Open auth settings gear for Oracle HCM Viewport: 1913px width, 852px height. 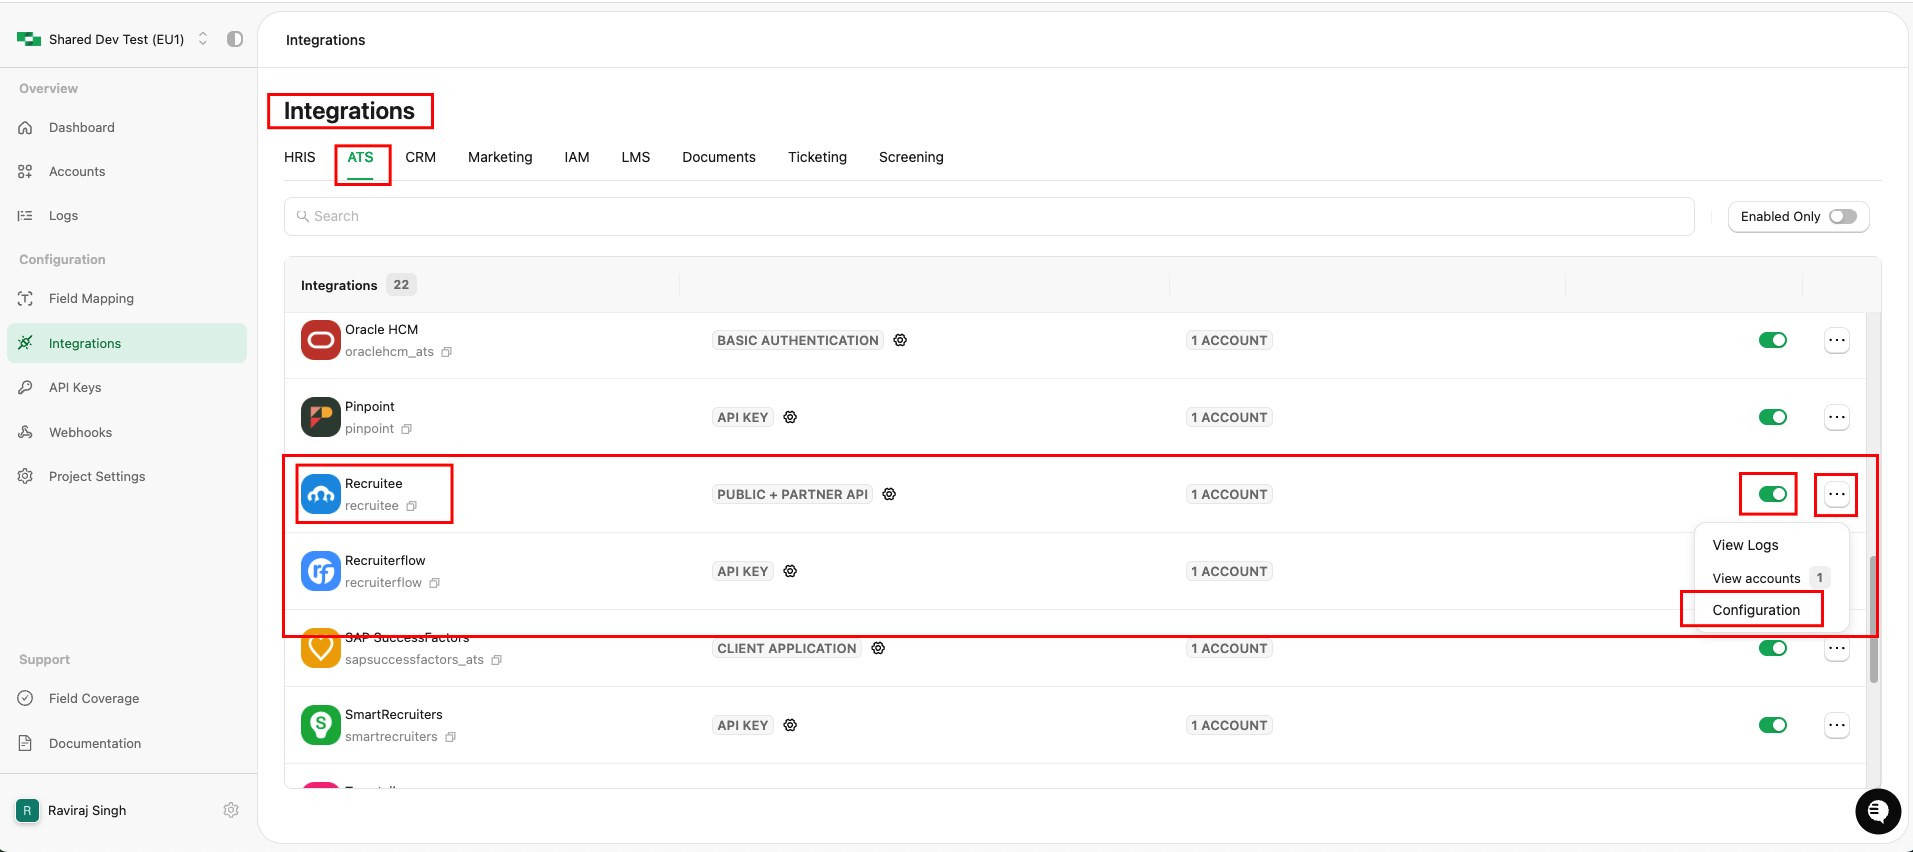coord(900,340)
